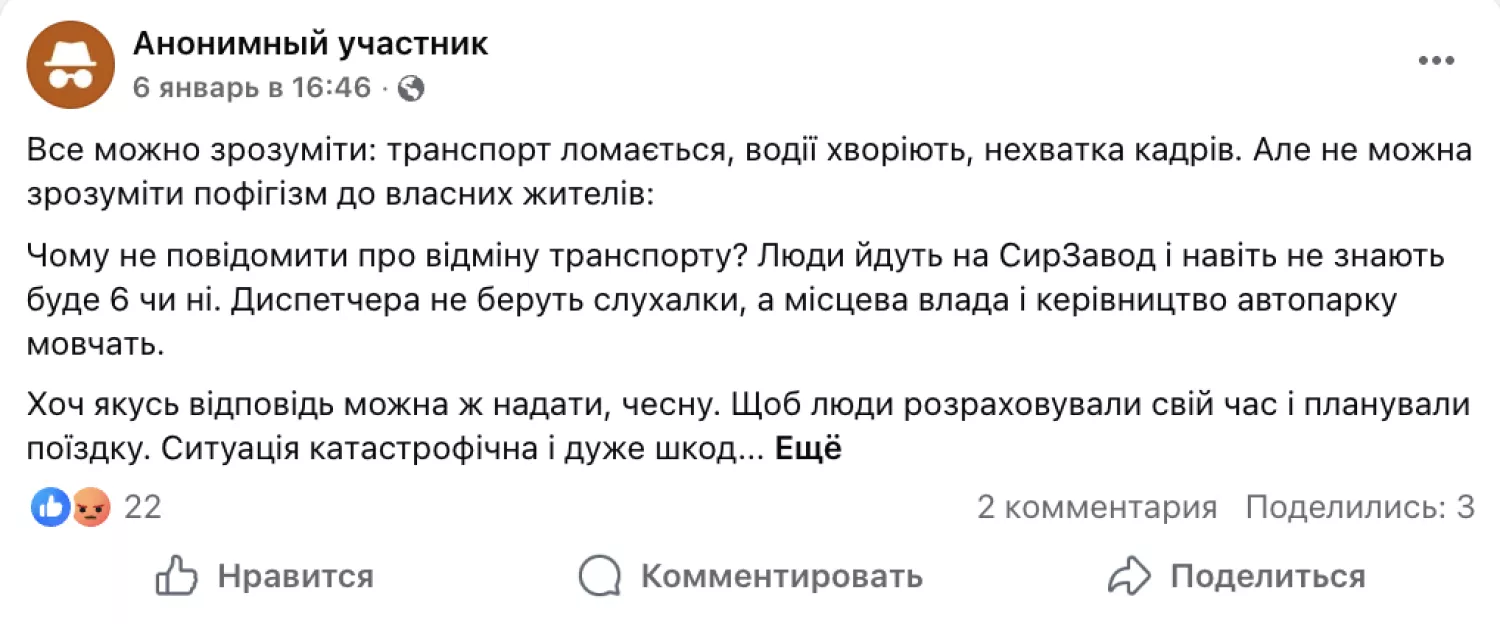This screenshot has width=1500, height=624.
Task: Expand comments via 2 комментария
Action: [1096, 508]
